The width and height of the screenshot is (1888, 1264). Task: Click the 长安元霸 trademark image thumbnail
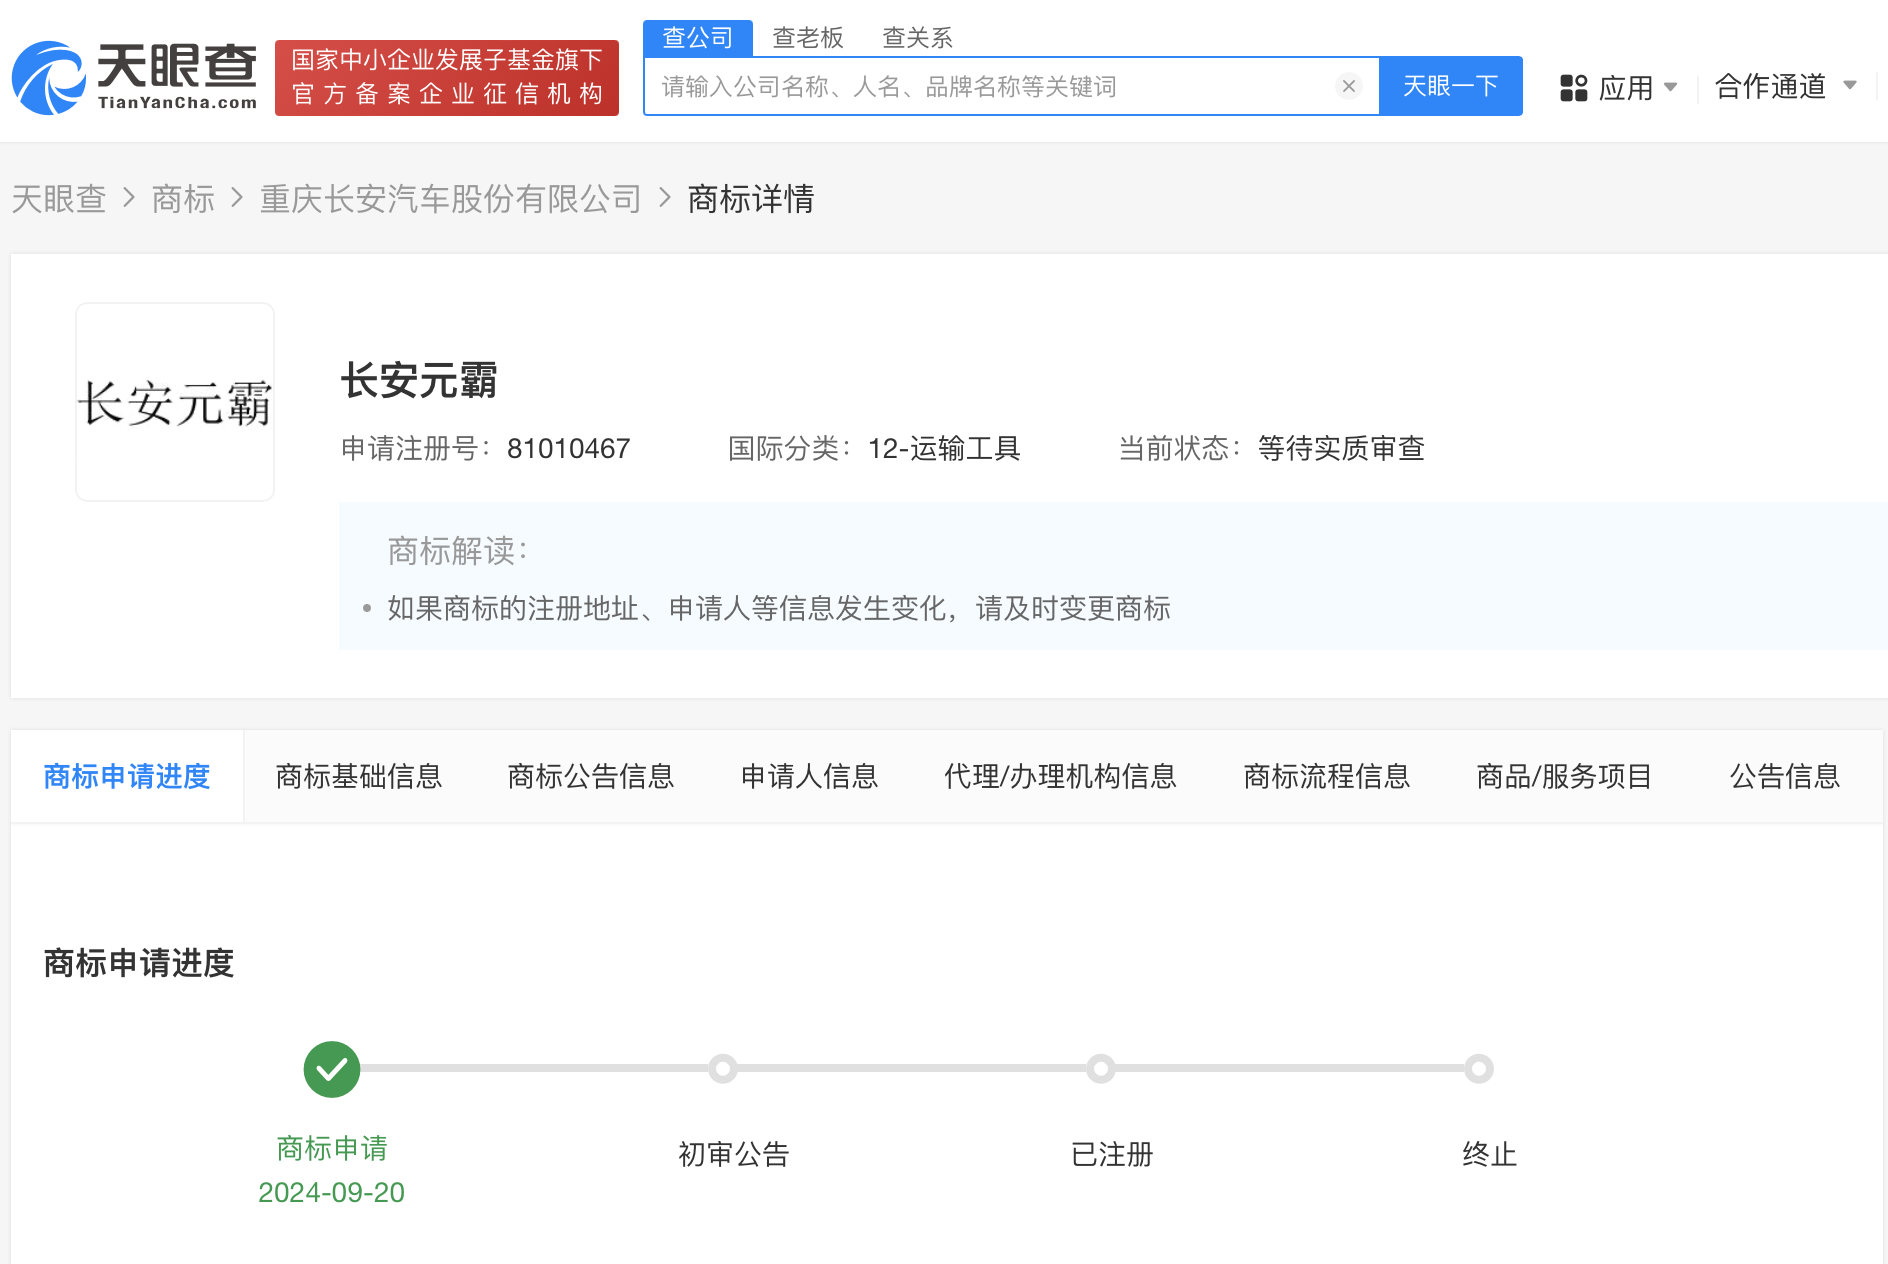pyautogui.click(x=174, y=401)
